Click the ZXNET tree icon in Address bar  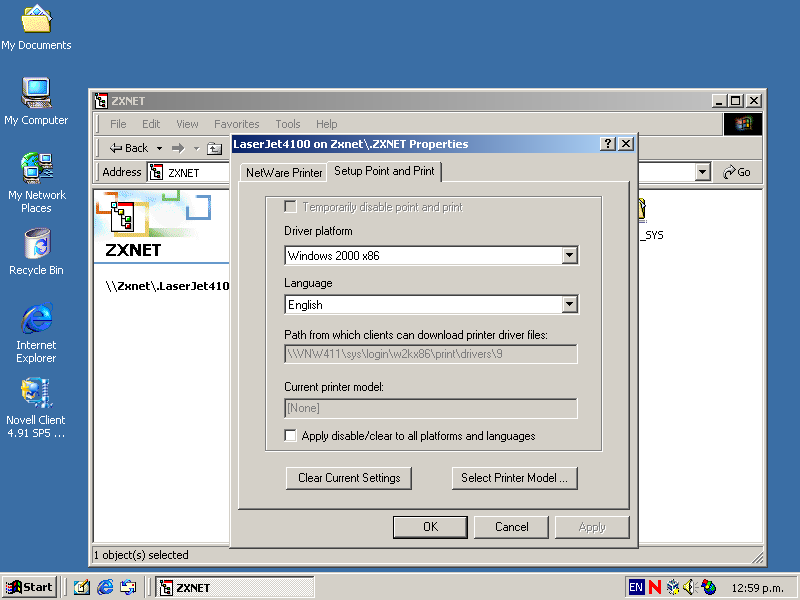[156, 172]
